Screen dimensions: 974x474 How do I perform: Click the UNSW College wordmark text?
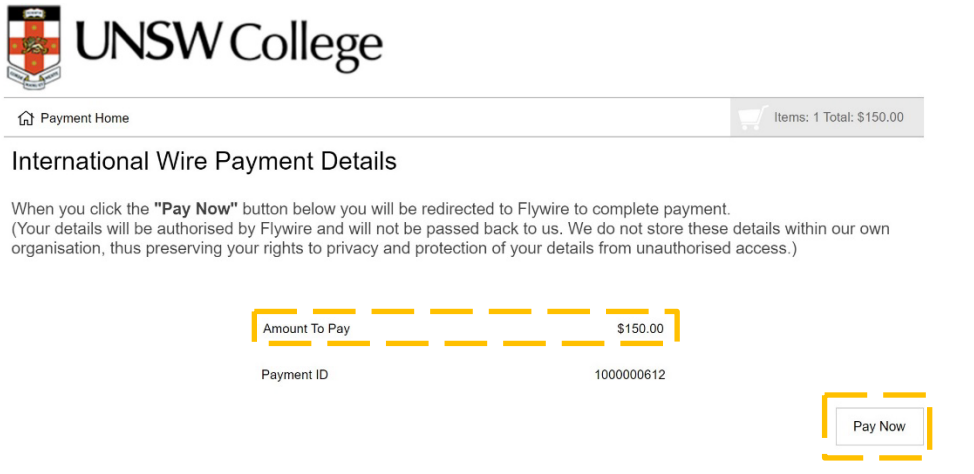(228, 45)
